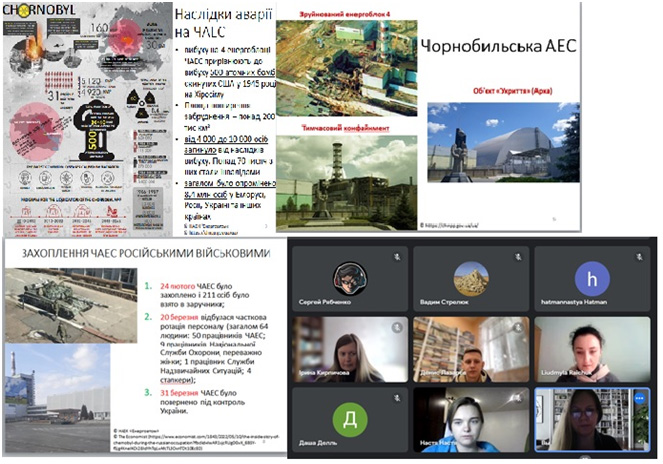Select Денис's video feed with bookshelves
The width and height of the screenshot is (663, 464).
click(x=471, y=349)
